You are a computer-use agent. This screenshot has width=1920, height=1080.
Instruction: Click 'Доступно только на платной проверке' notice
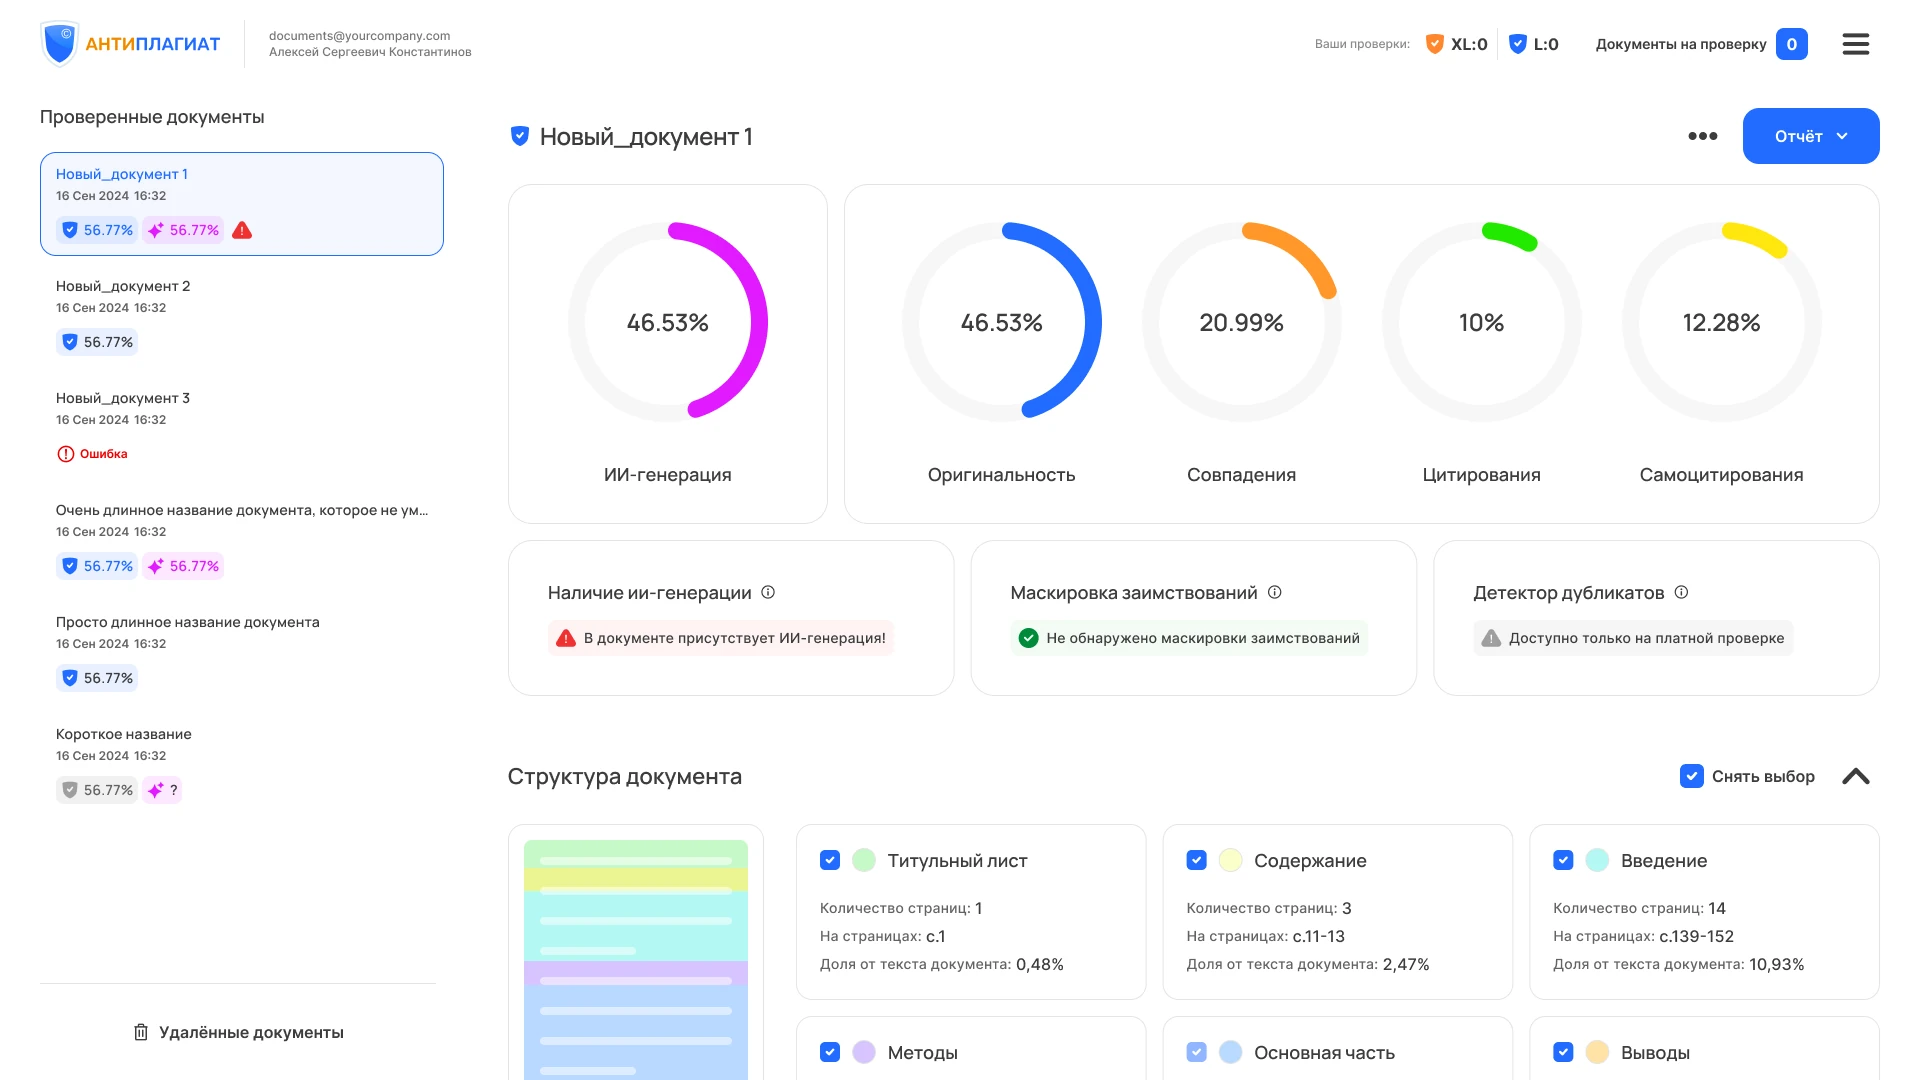click(x=1633, y=638)
